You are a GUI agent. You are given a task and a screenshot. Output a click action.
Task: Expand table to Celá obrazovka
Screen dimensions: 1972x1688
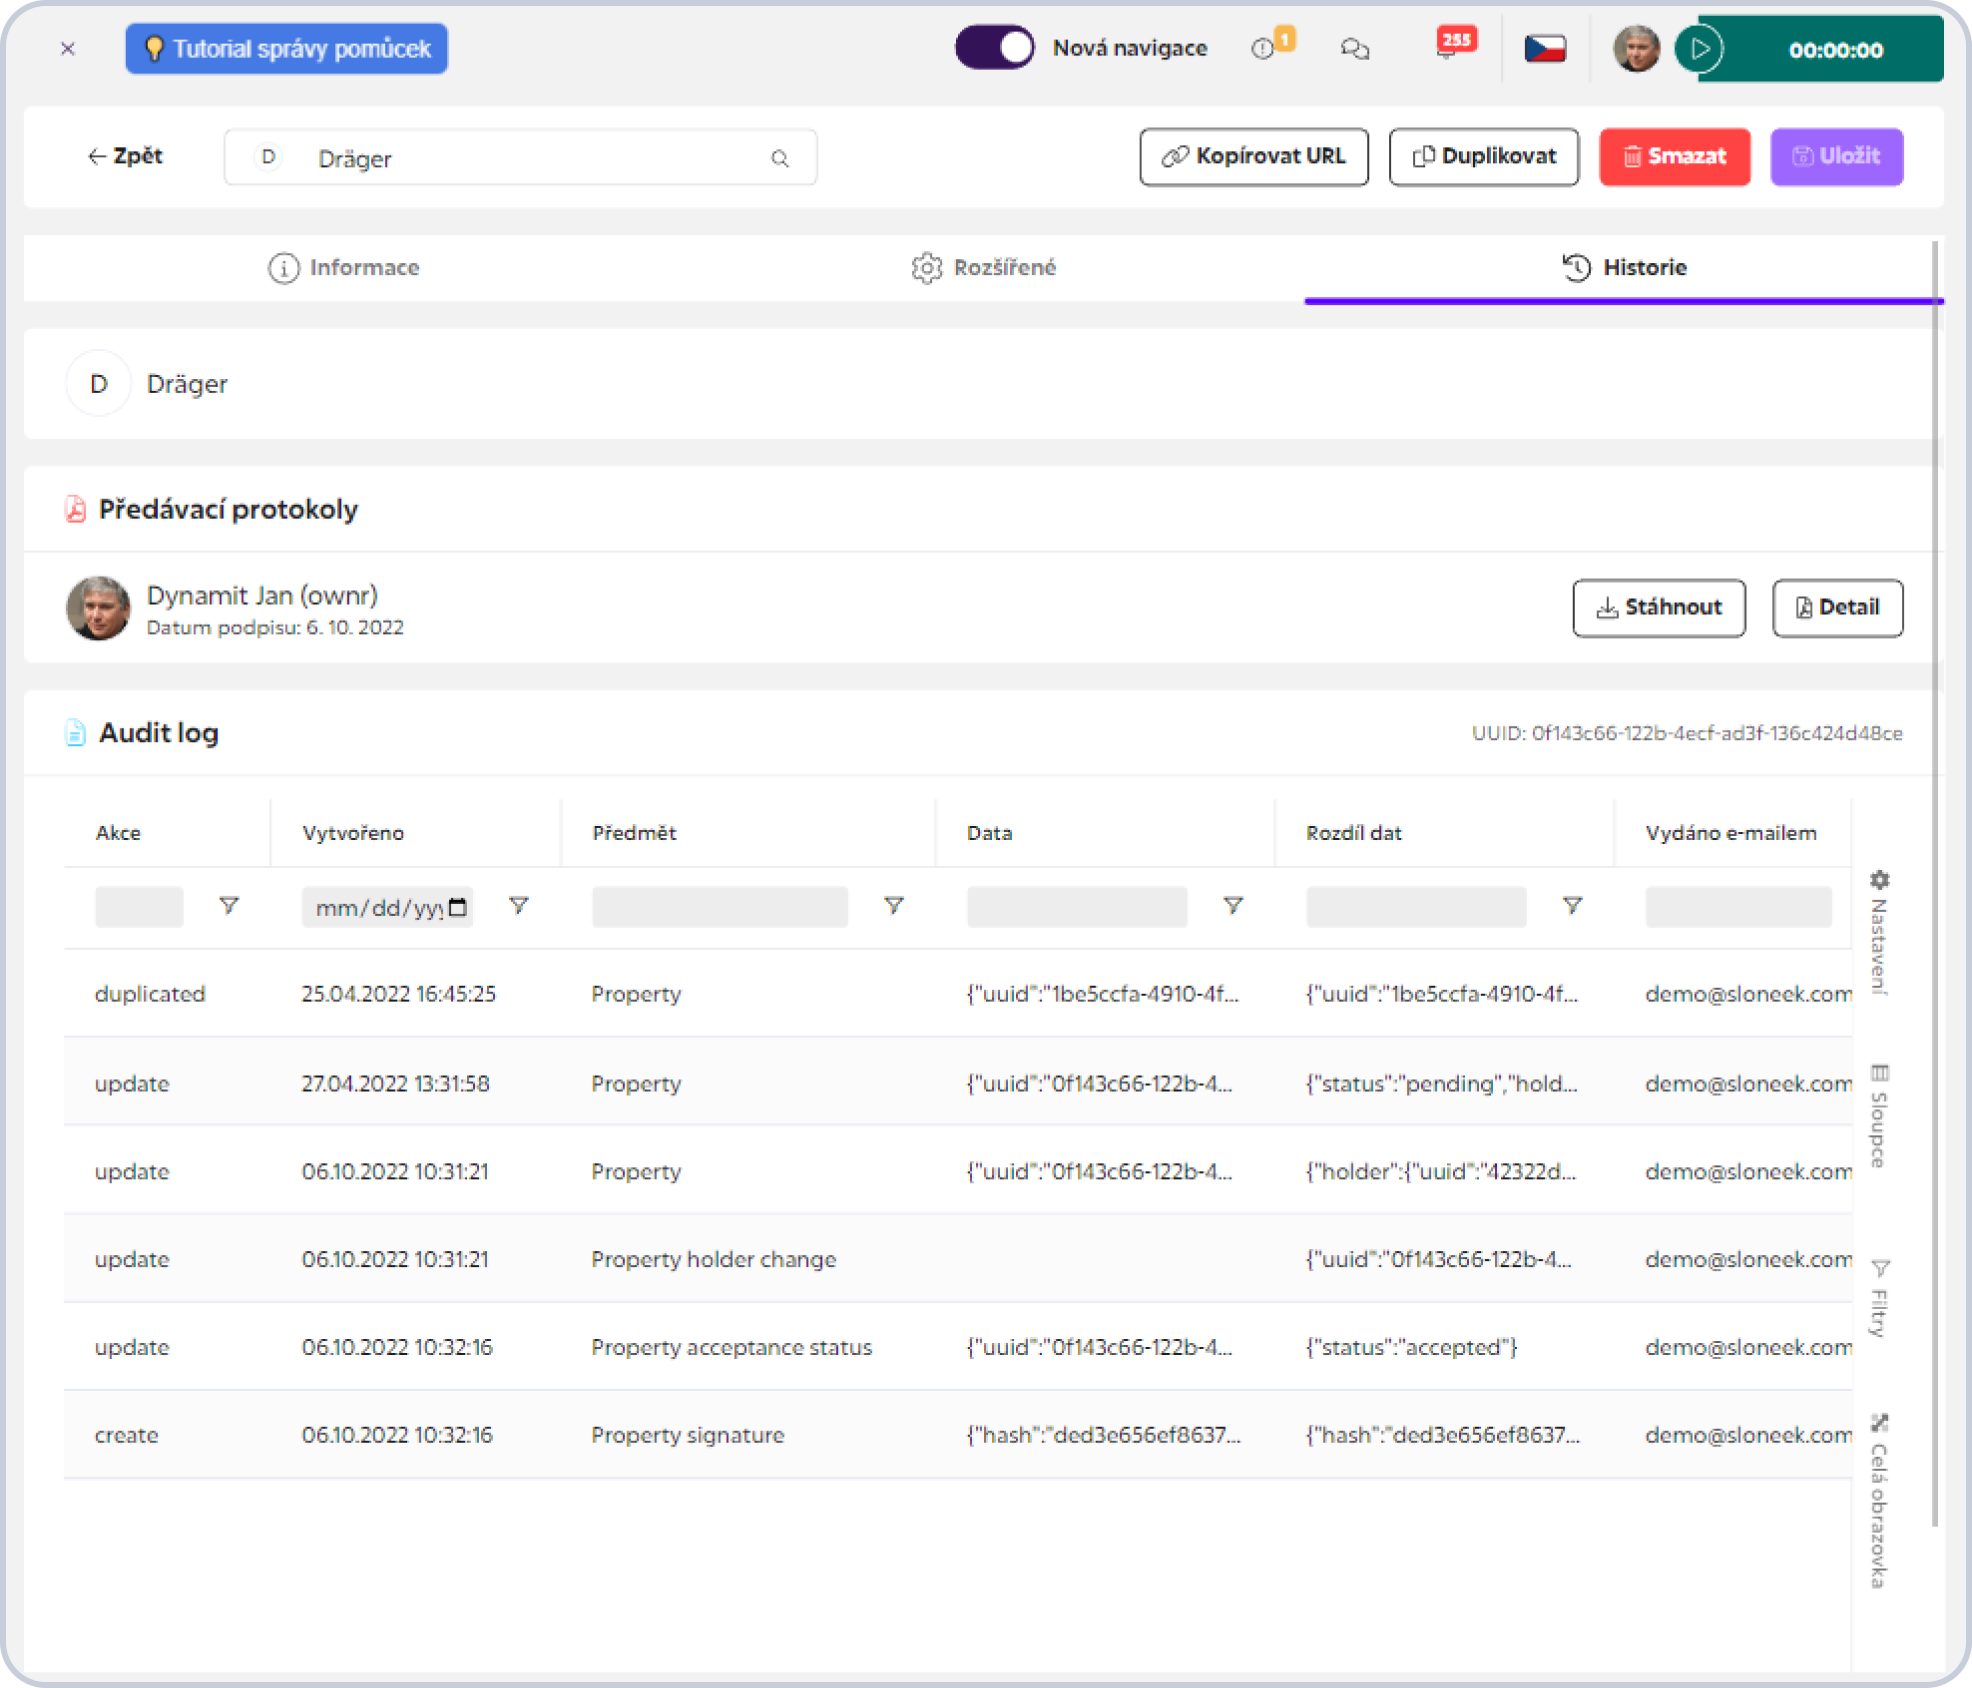click(x=1879, y=1500)
